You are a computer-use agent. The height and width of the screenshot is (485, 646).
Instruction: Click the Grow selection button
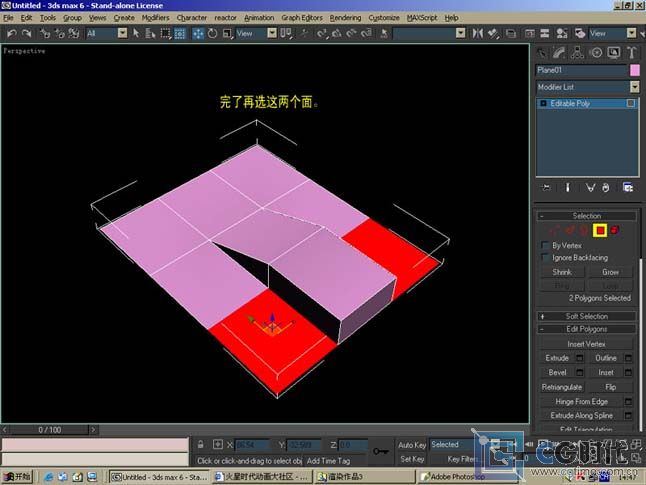[x=610, y=272]
